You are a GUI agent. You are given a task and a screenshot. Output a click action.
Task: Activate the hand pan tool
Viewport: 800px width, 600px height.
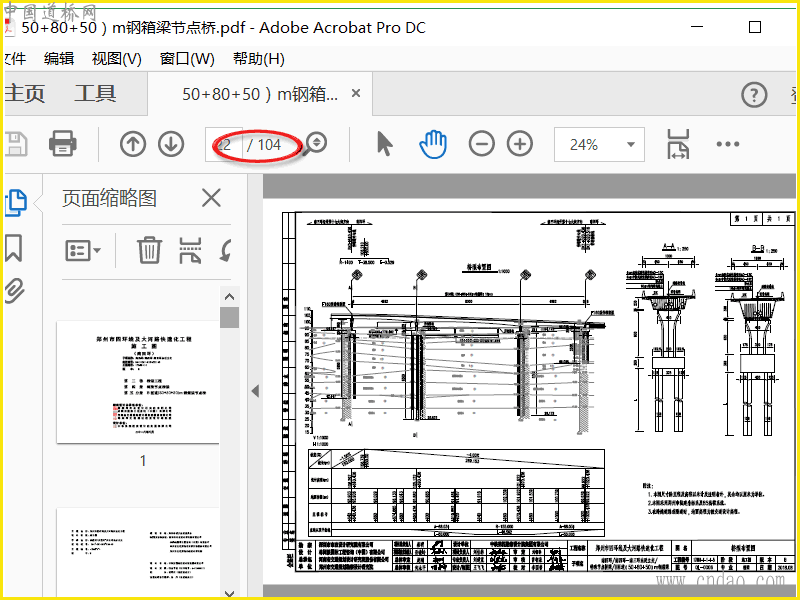433,143
